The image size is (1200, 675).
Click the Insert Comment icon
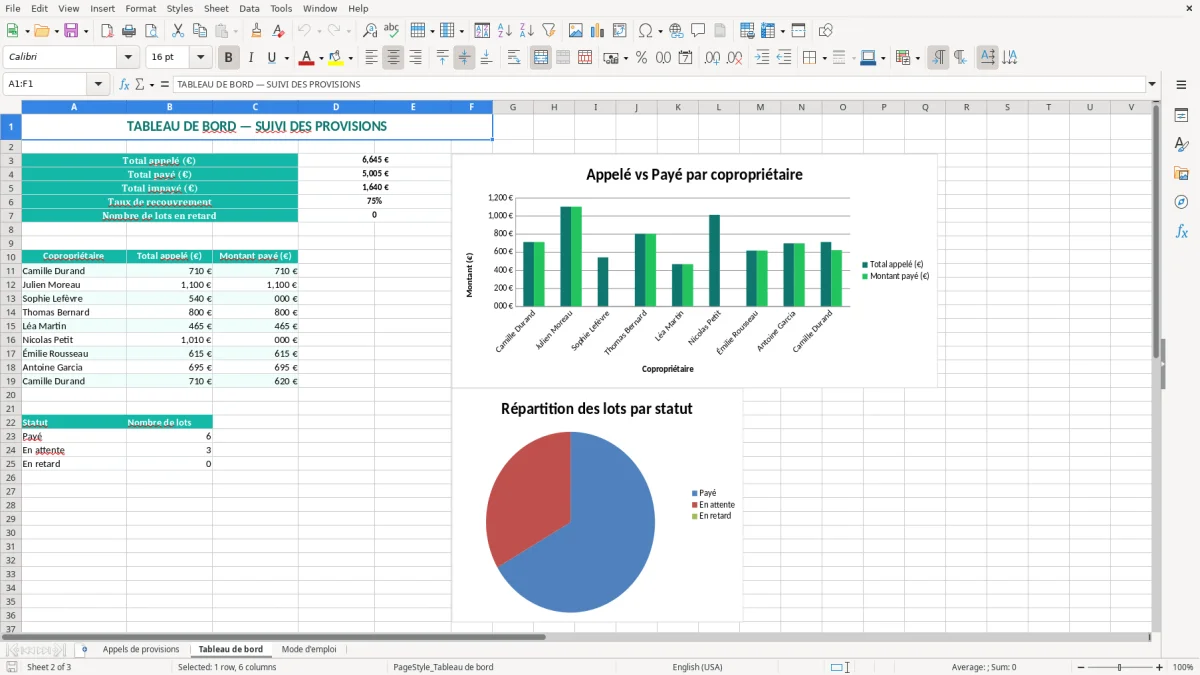click(x=698, y=31)
